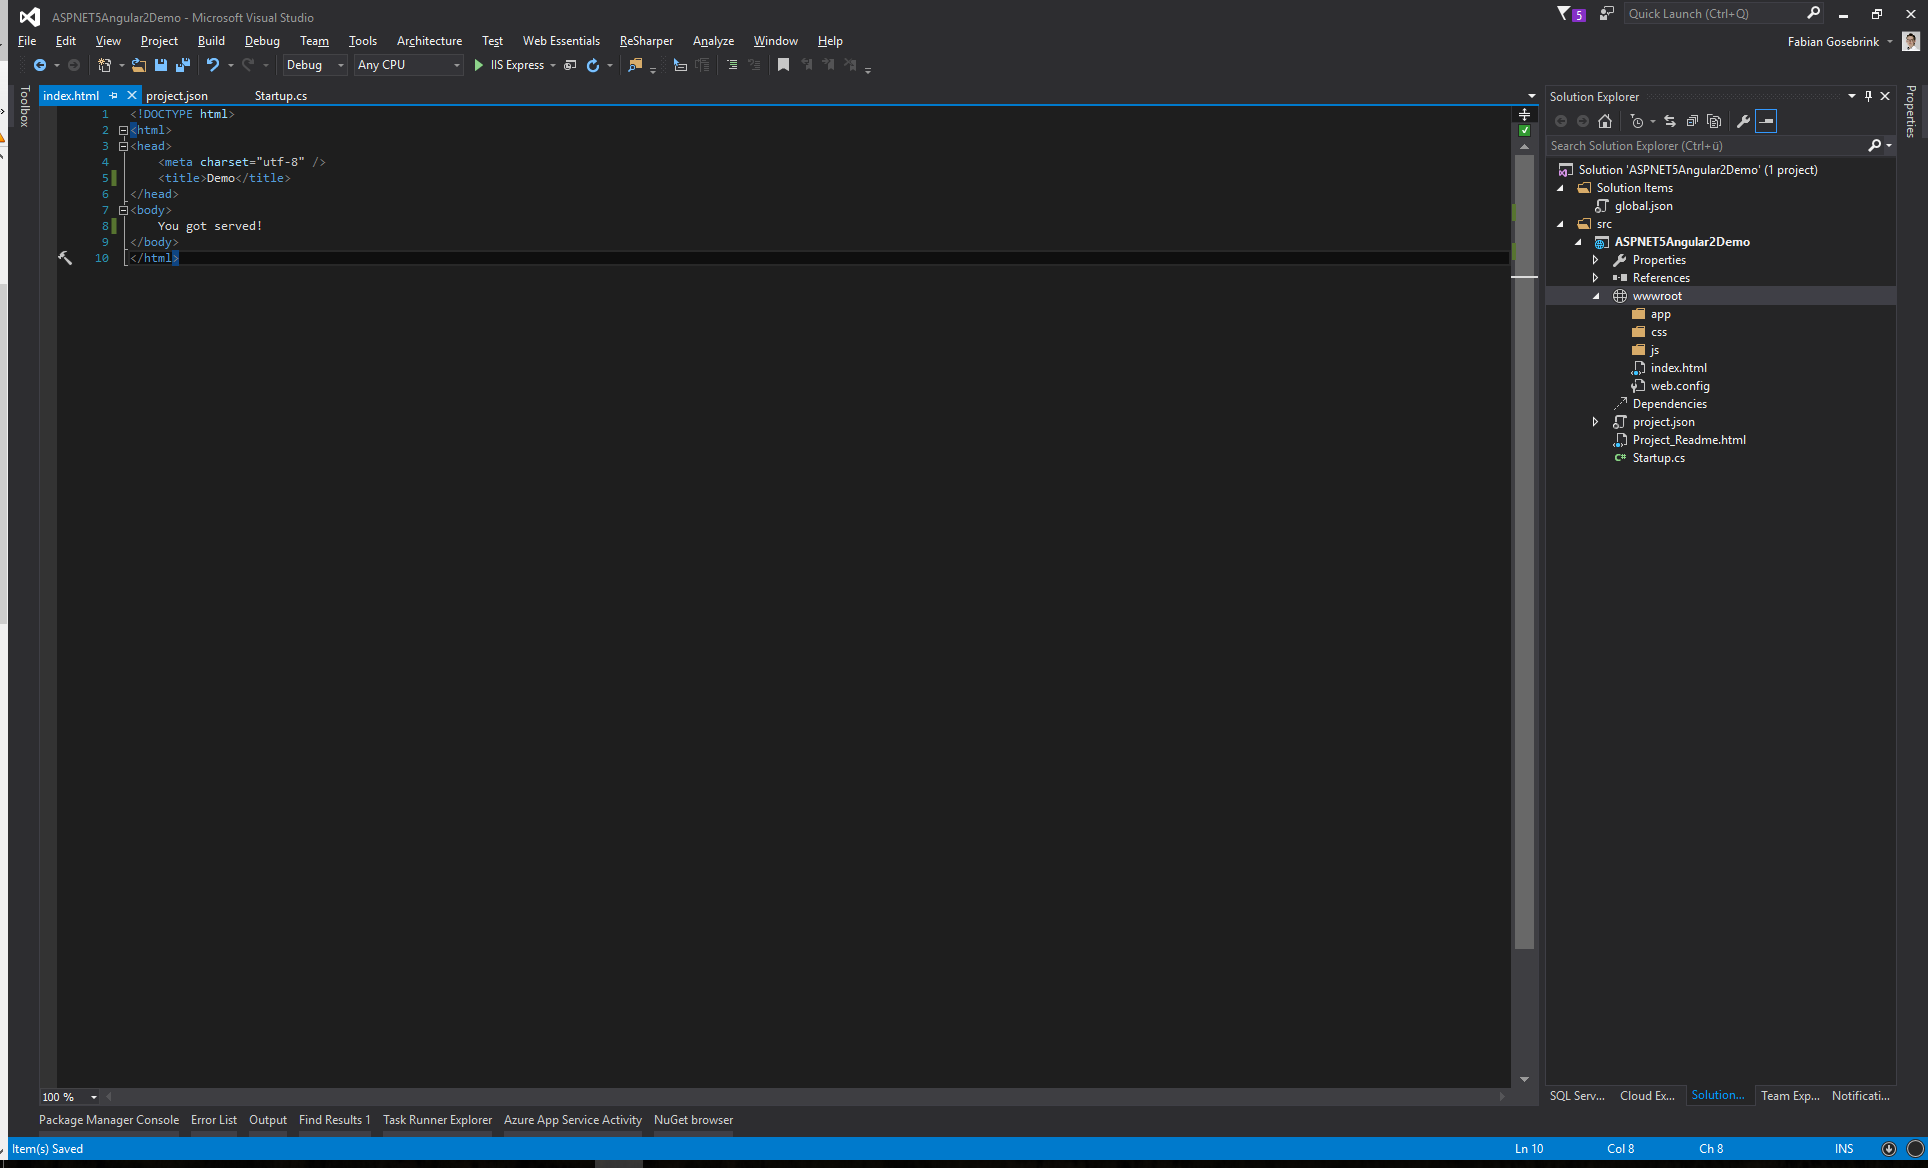Screen dimensions: 1928x1168
Task: Expand the project.json node in tree
Action: click(1596, 422)
